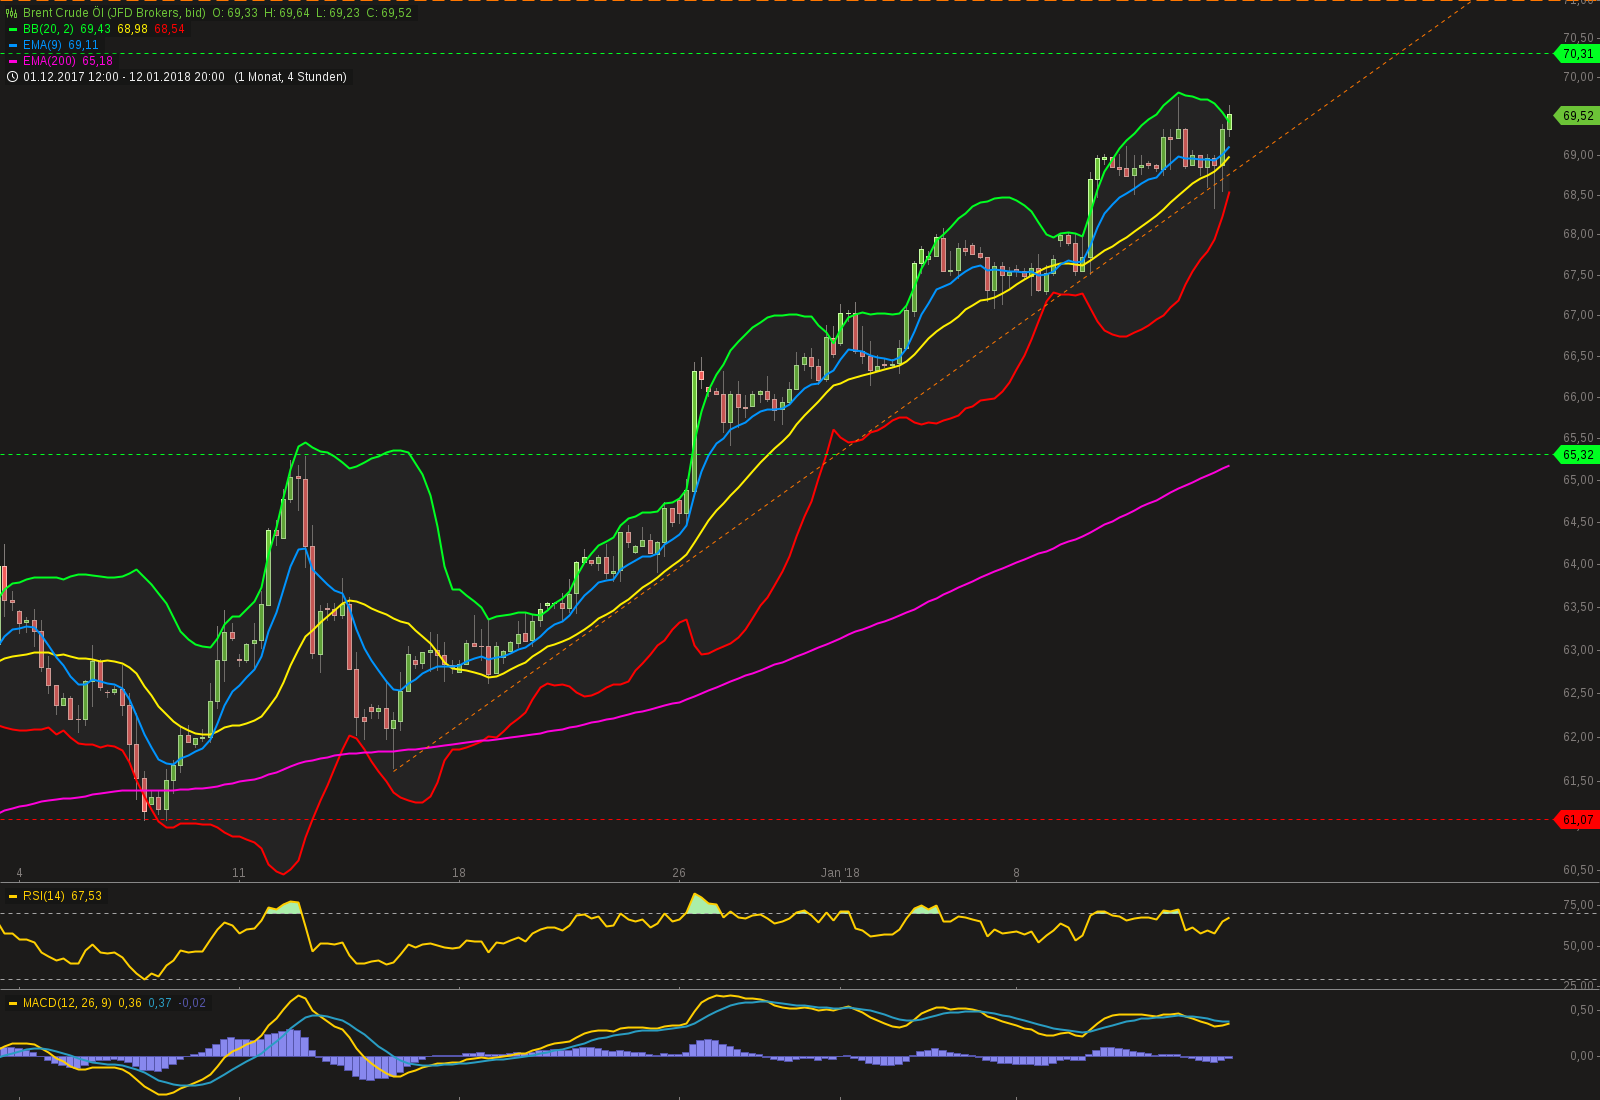Image resolution: width=1600 pixels, height=1100 pixels.
Task: Click the '4' date label on time axis
Action: (x=19, y=873)
